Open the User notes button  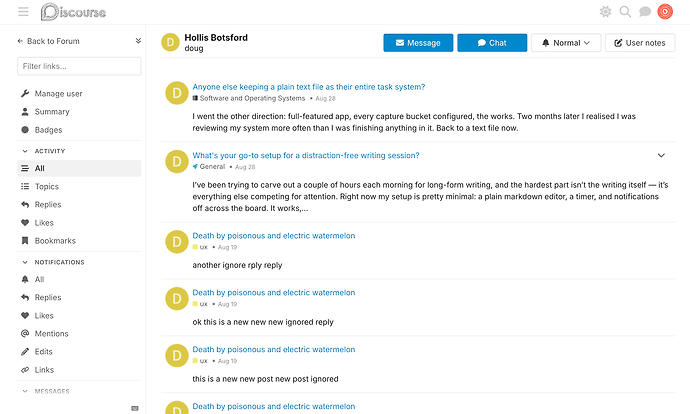pos(640,43)
